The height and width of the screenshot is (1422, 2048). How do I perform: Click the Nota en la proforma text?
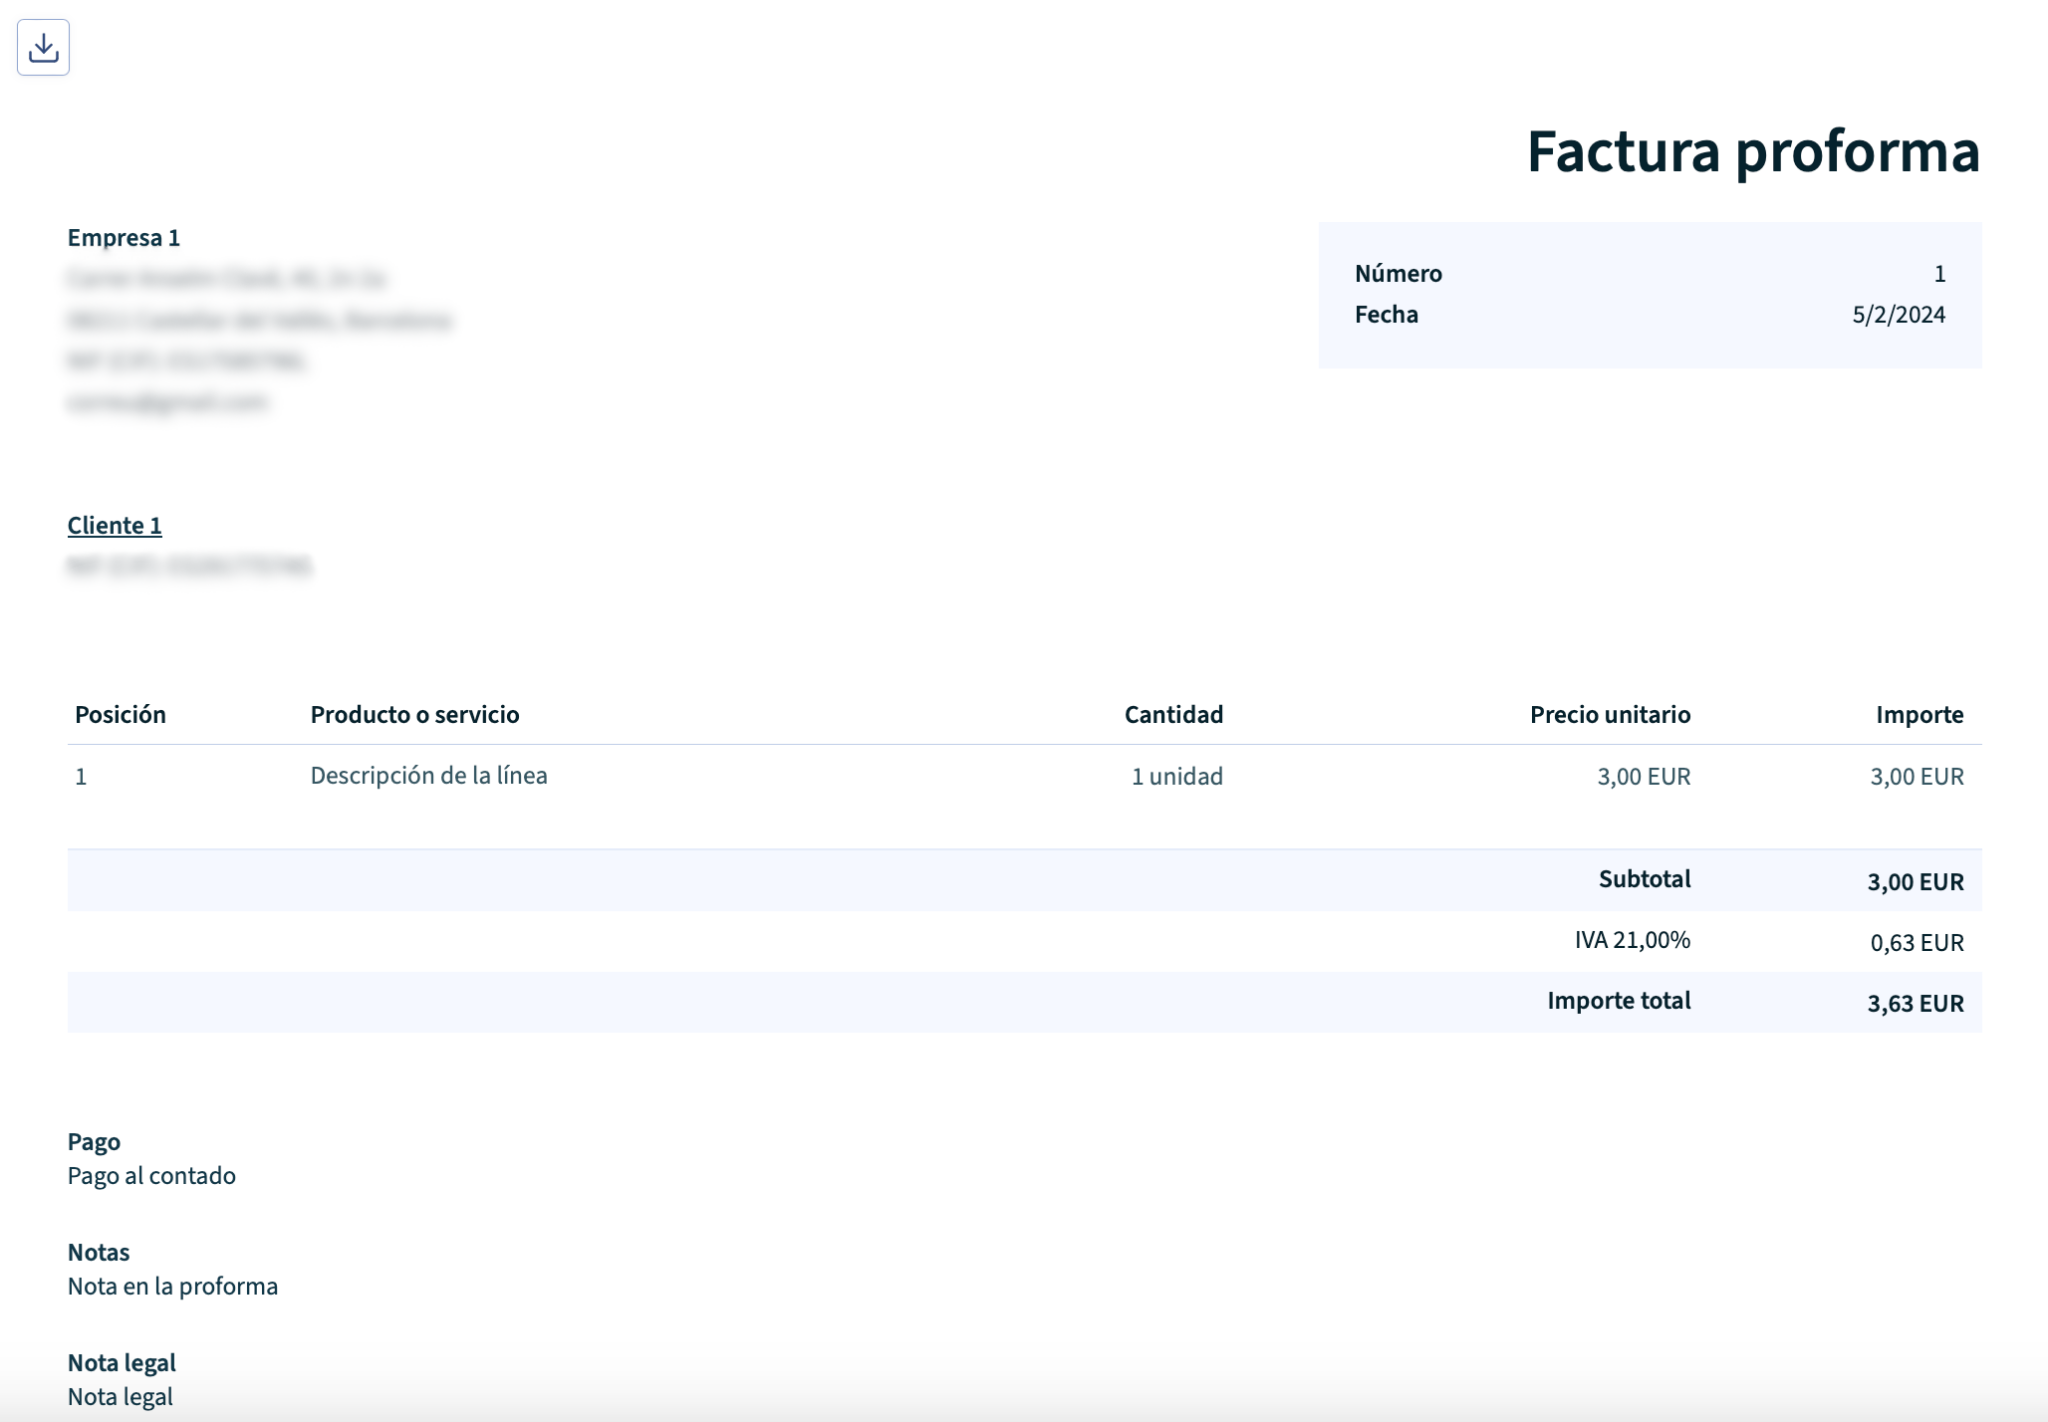172,1286
